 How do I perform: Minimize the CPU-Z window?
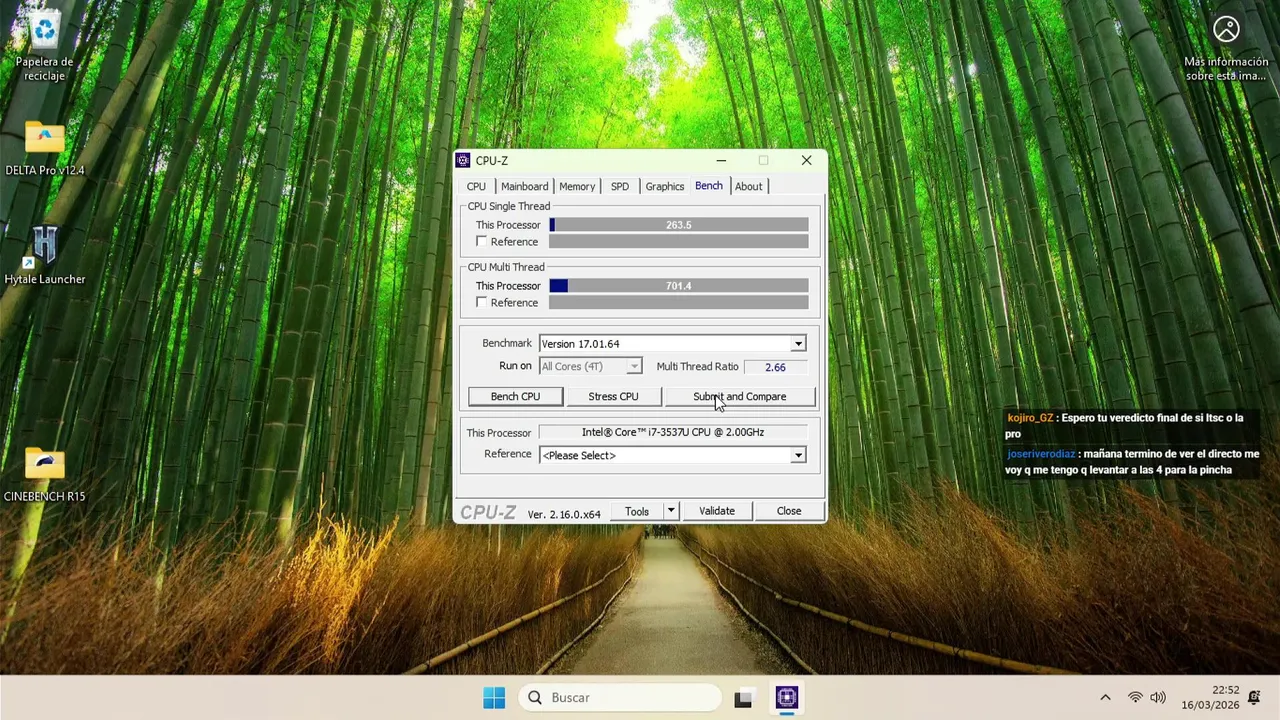pyautogui.click(x=721, y=160)
